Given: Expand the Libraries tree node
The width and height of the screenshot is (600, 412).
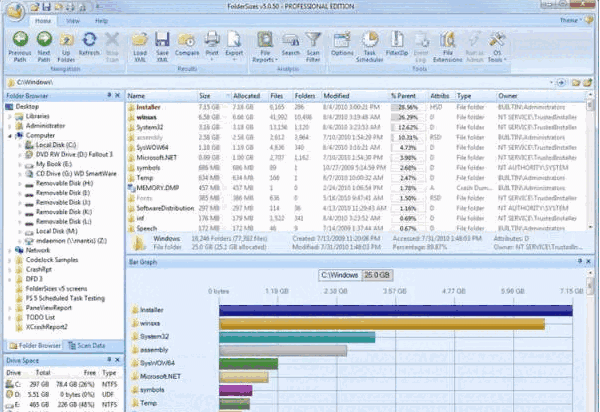Looking at the screenshot, I should (10, 116).
